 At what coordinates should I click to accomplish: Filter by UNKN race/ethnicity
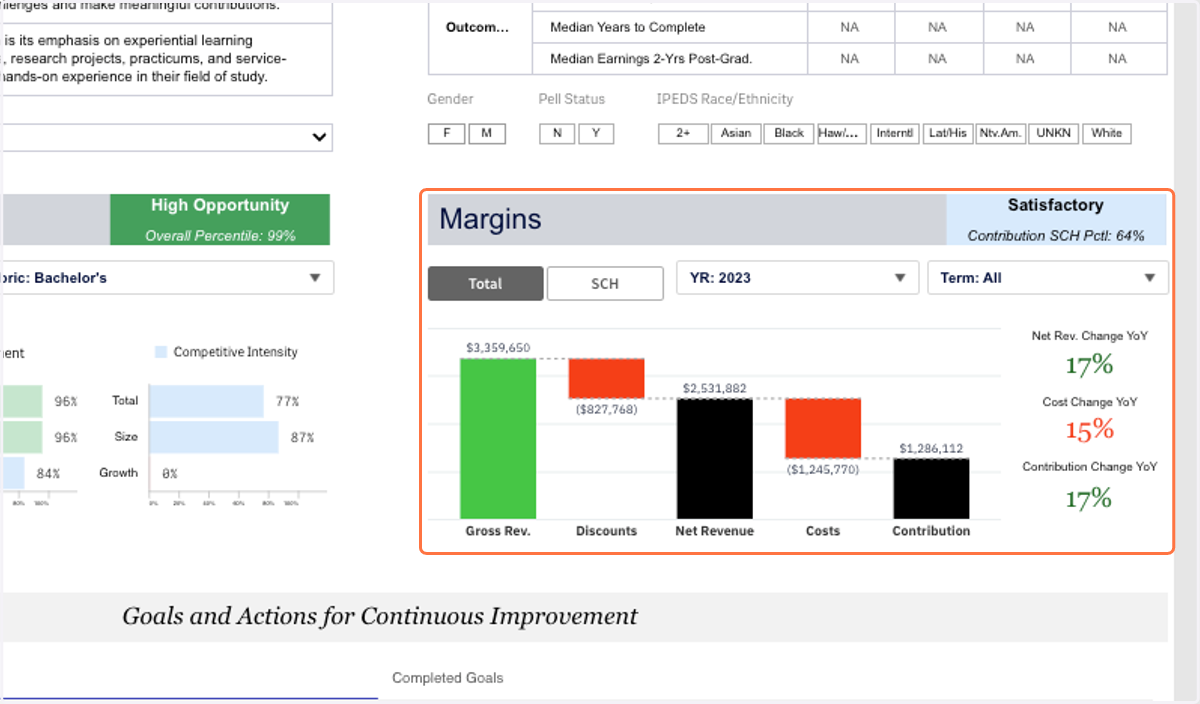pyautogui.click(x=1054, y=133)
